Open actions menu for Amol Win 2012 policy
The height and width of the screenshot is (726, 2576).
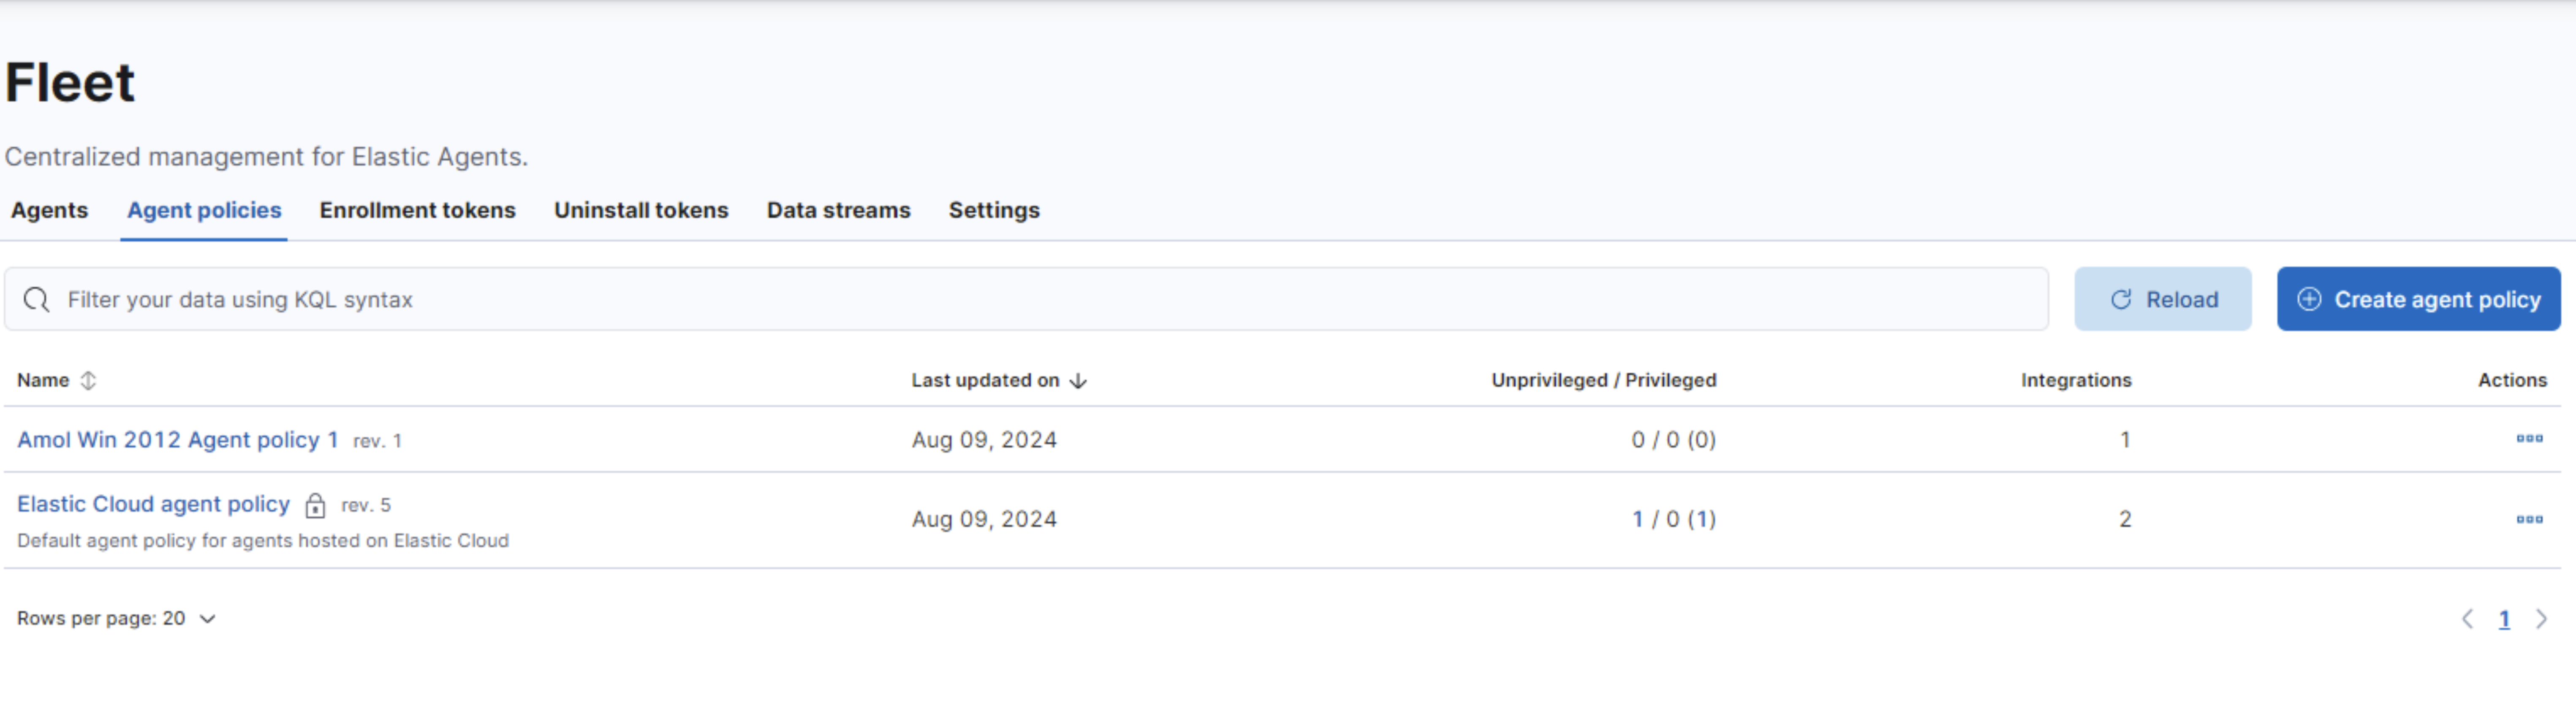[x=2530, y=439]
